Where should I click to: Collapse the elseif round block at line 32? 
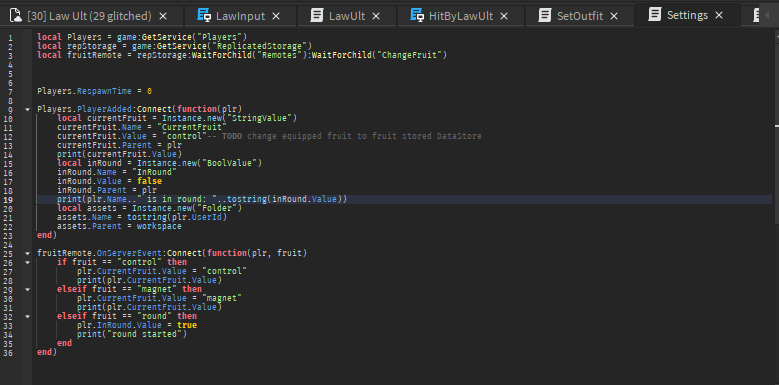(27, 316)
